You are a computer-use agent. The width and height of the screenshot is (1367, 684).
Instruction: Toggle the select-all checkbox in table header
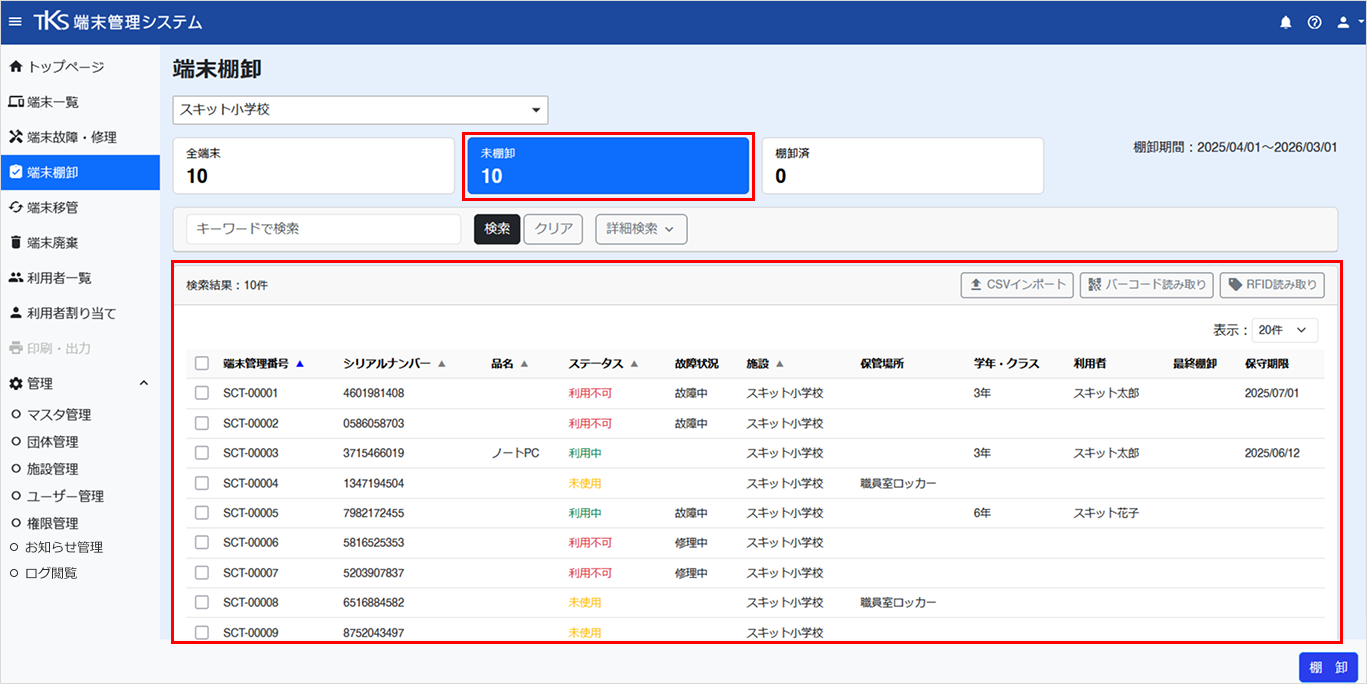coord(202,363)
